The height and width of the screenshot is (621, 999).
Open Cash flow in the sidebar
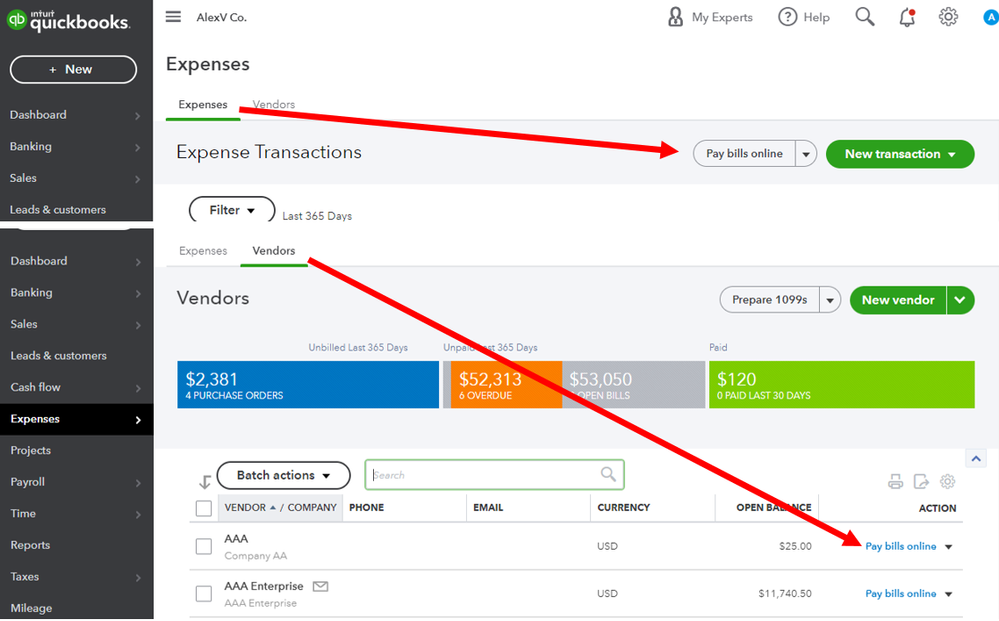click(36, 387)
